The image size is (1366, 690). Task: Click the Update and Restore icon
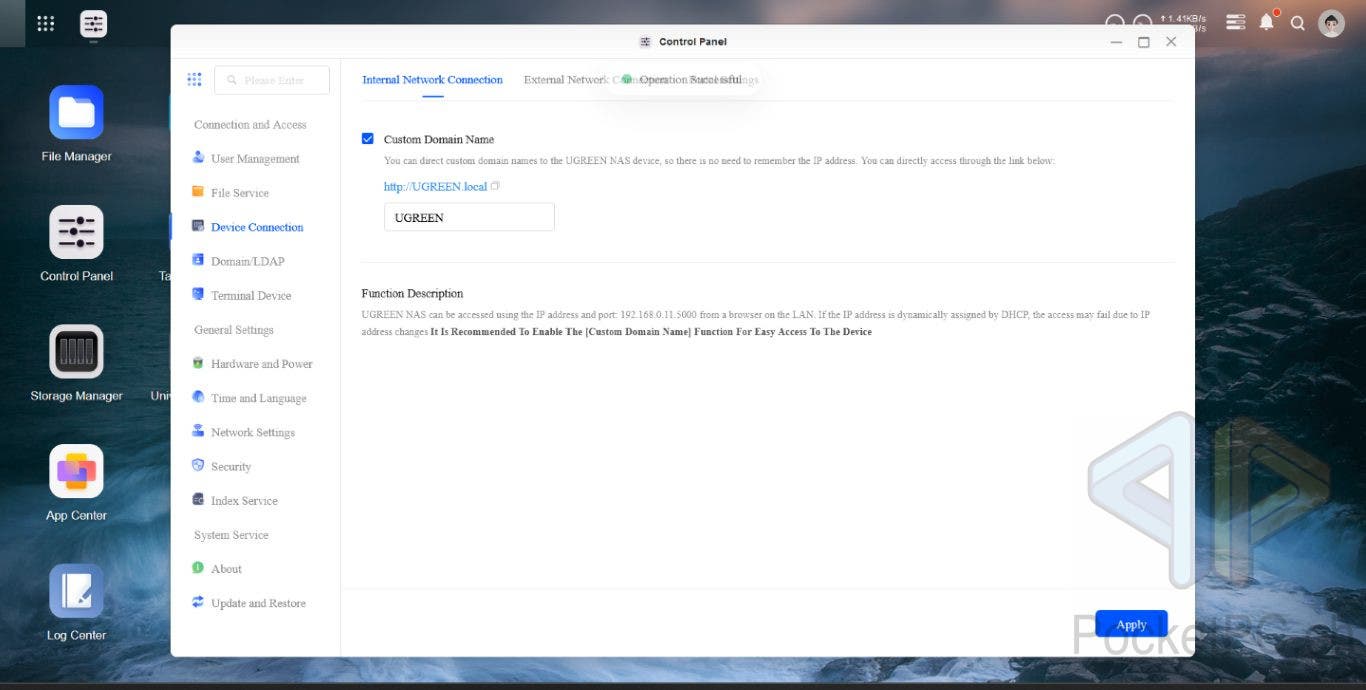coord(198,602)
